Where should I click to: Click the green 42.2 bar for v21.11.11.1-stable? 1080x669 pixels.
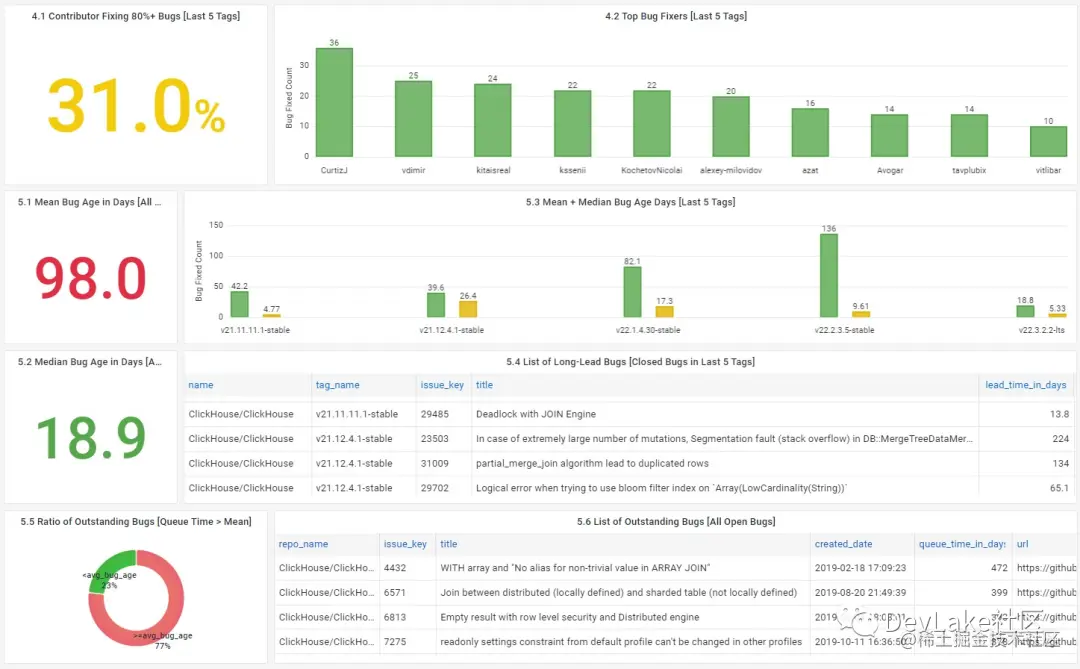pos(239,305)
